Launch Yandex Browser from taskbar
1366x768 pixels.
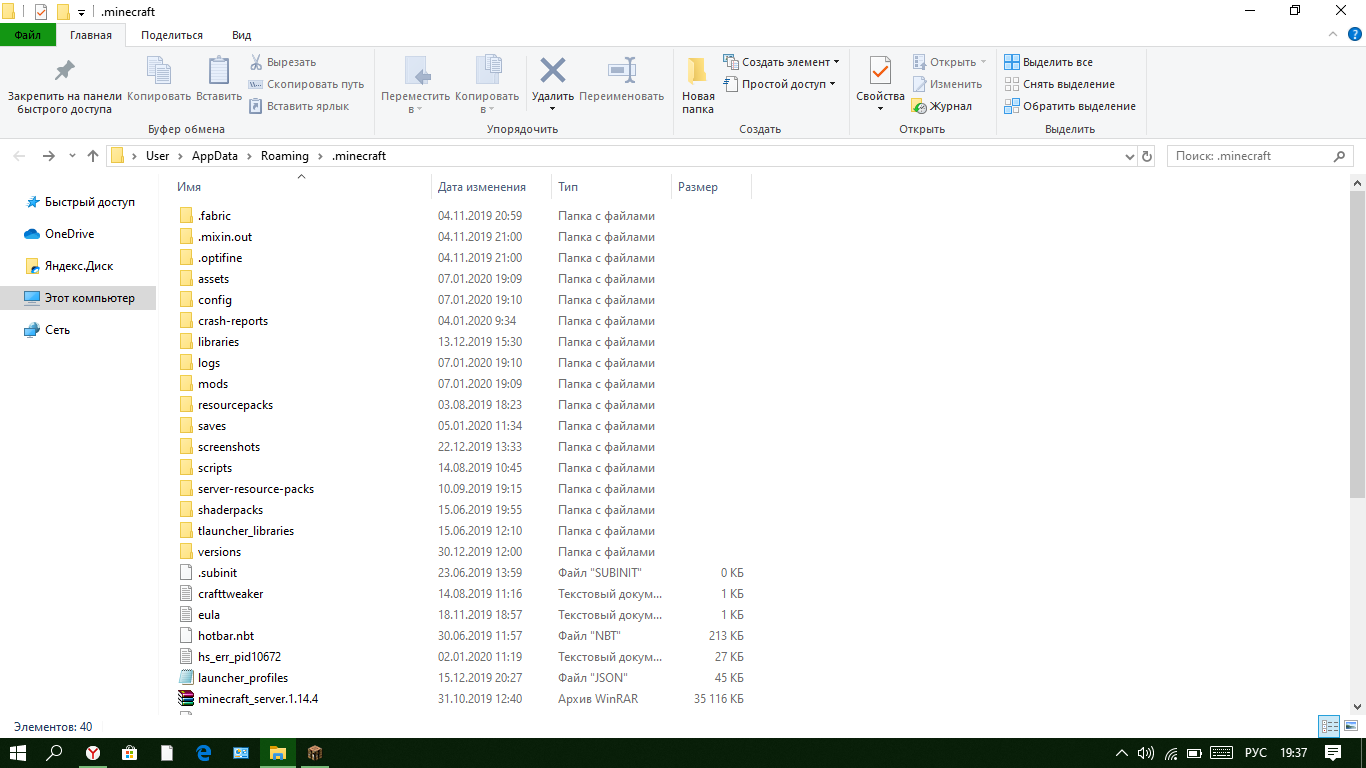coord(92,753)
